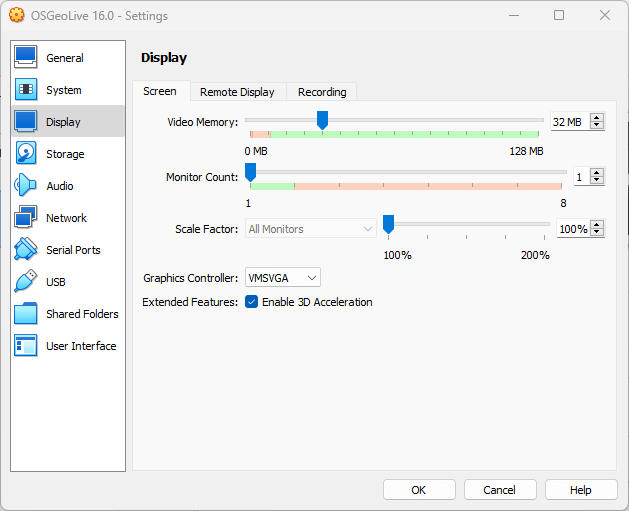
Task: Increase Video Memory with up arrow
Action: [597, 118]
